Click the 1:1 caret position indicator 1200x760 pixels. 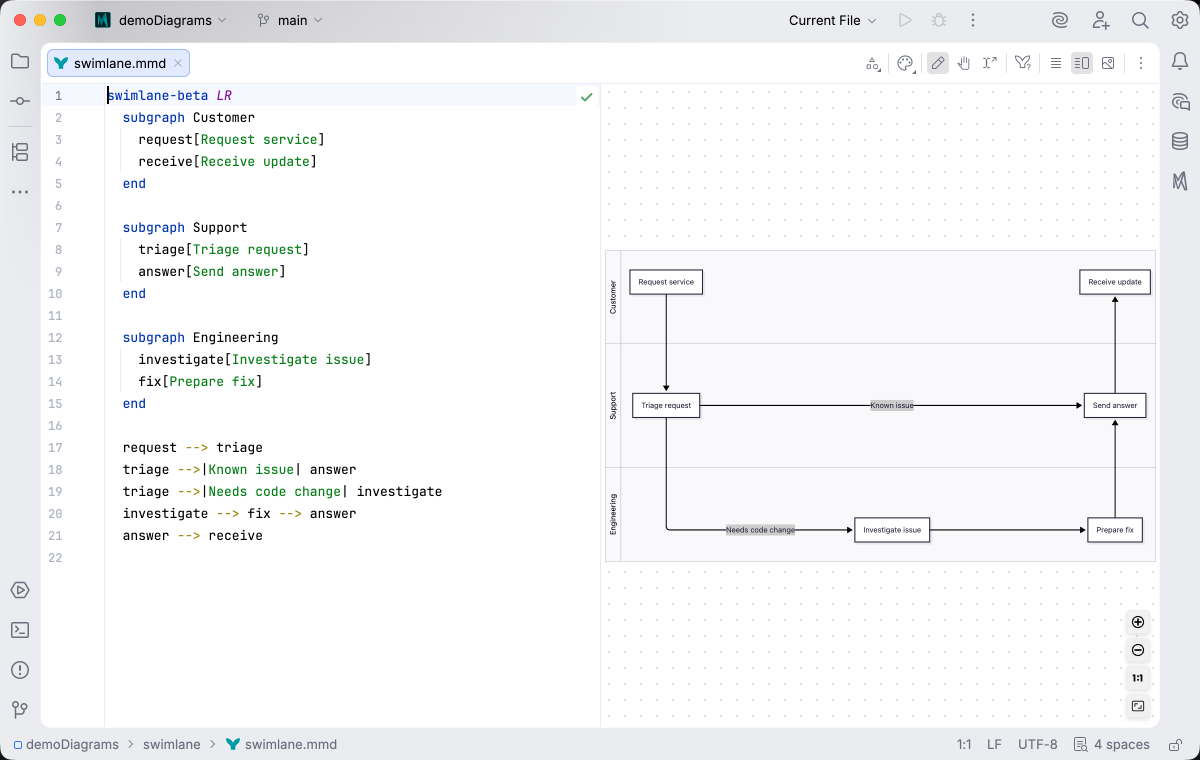[964, 744]
